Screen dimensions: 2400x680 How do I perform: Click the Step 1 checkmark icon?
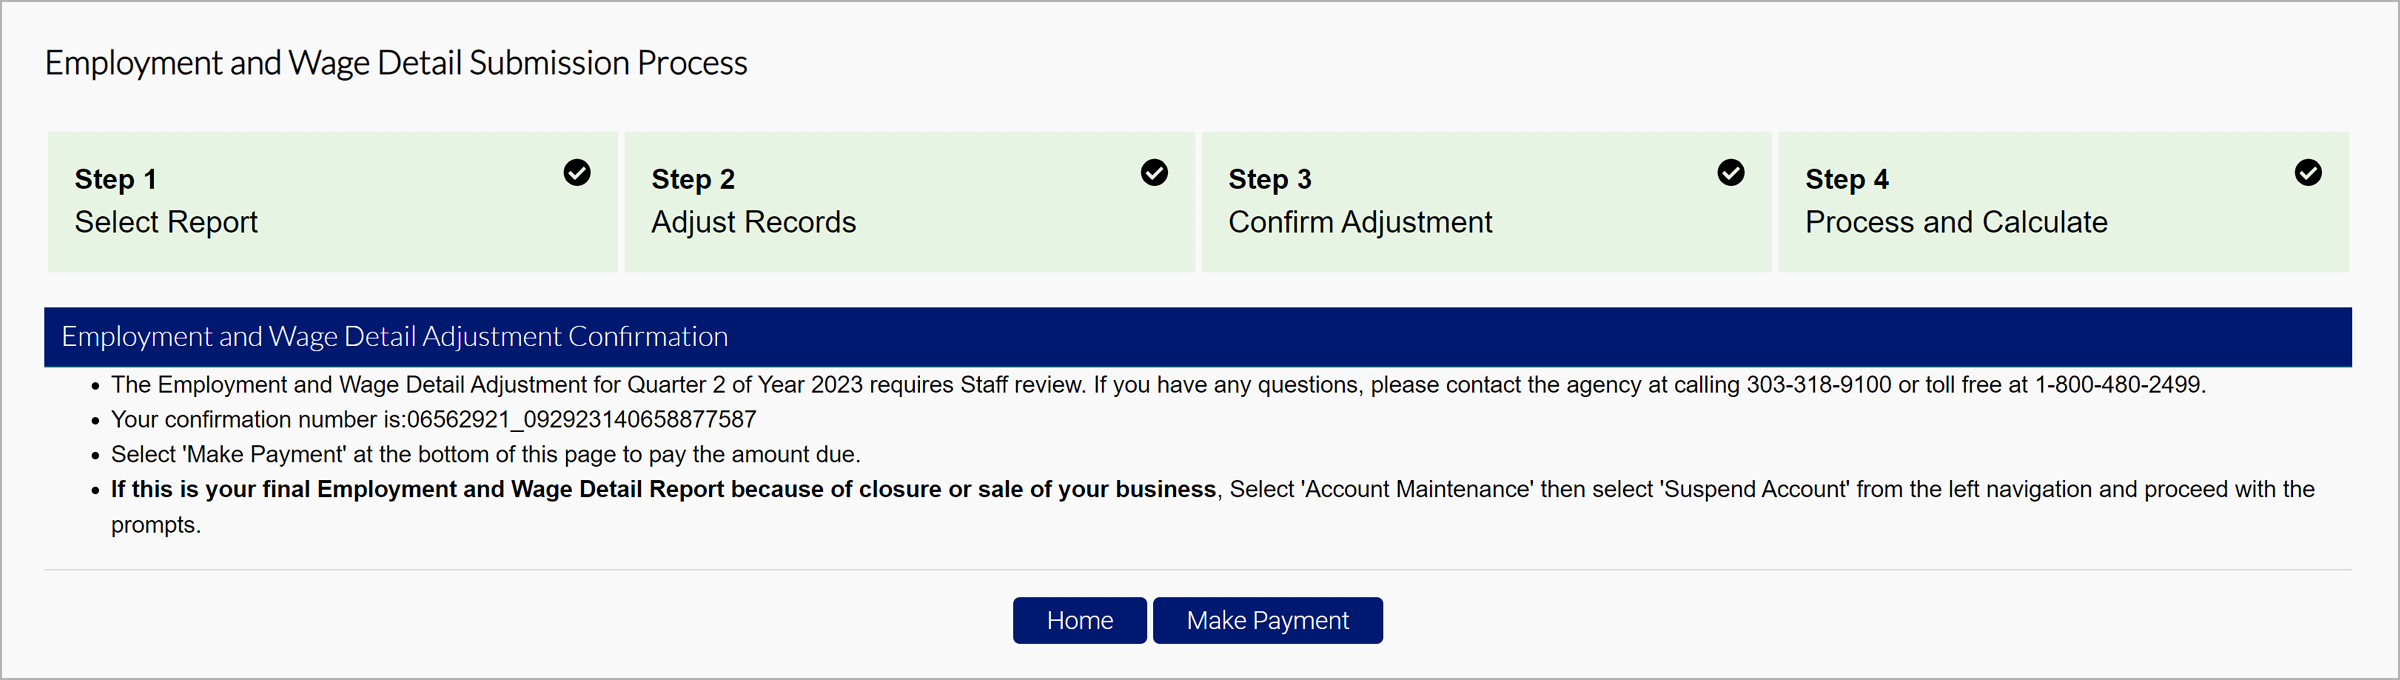(577, 173)
